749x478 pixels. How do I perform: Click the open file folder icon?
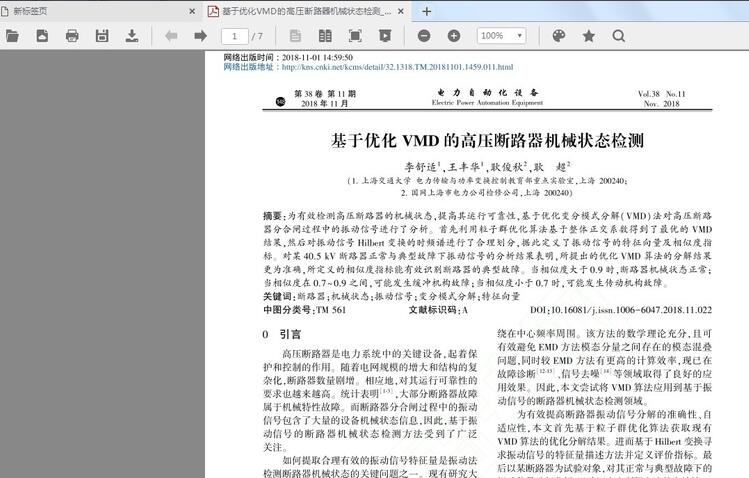(12, 36)
